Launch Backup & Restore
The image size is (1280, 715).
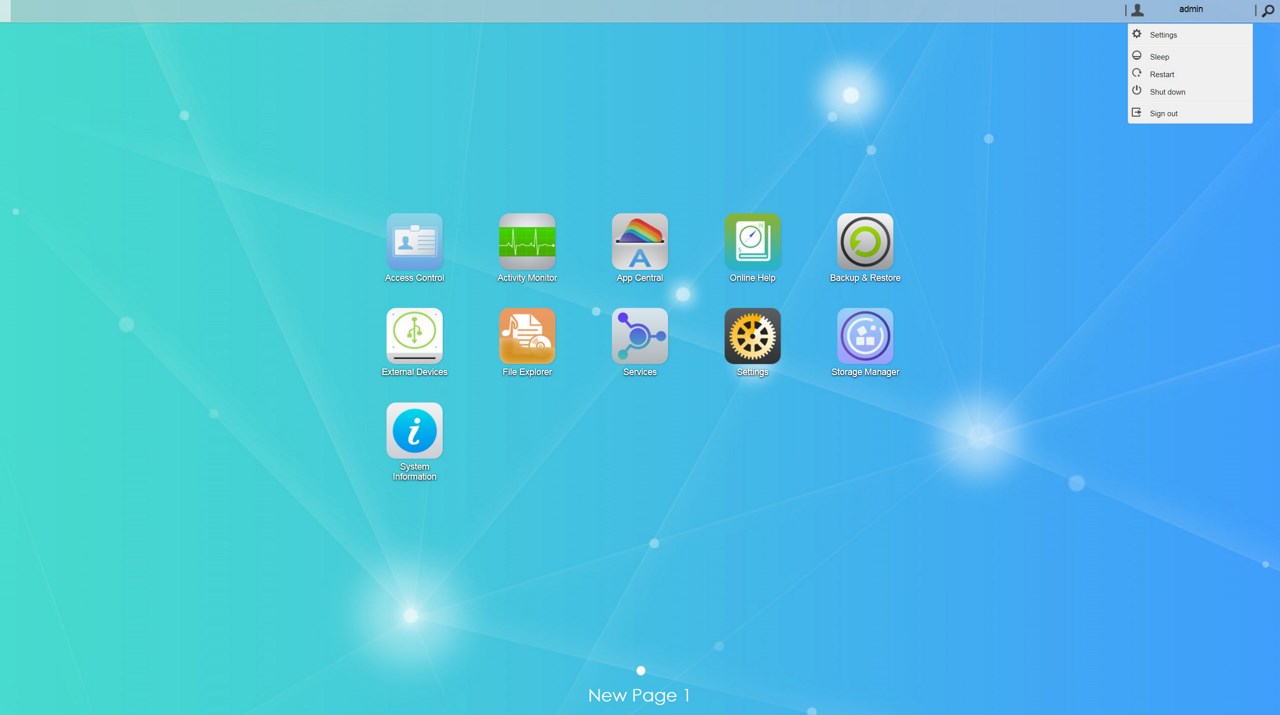pos(865,242)
